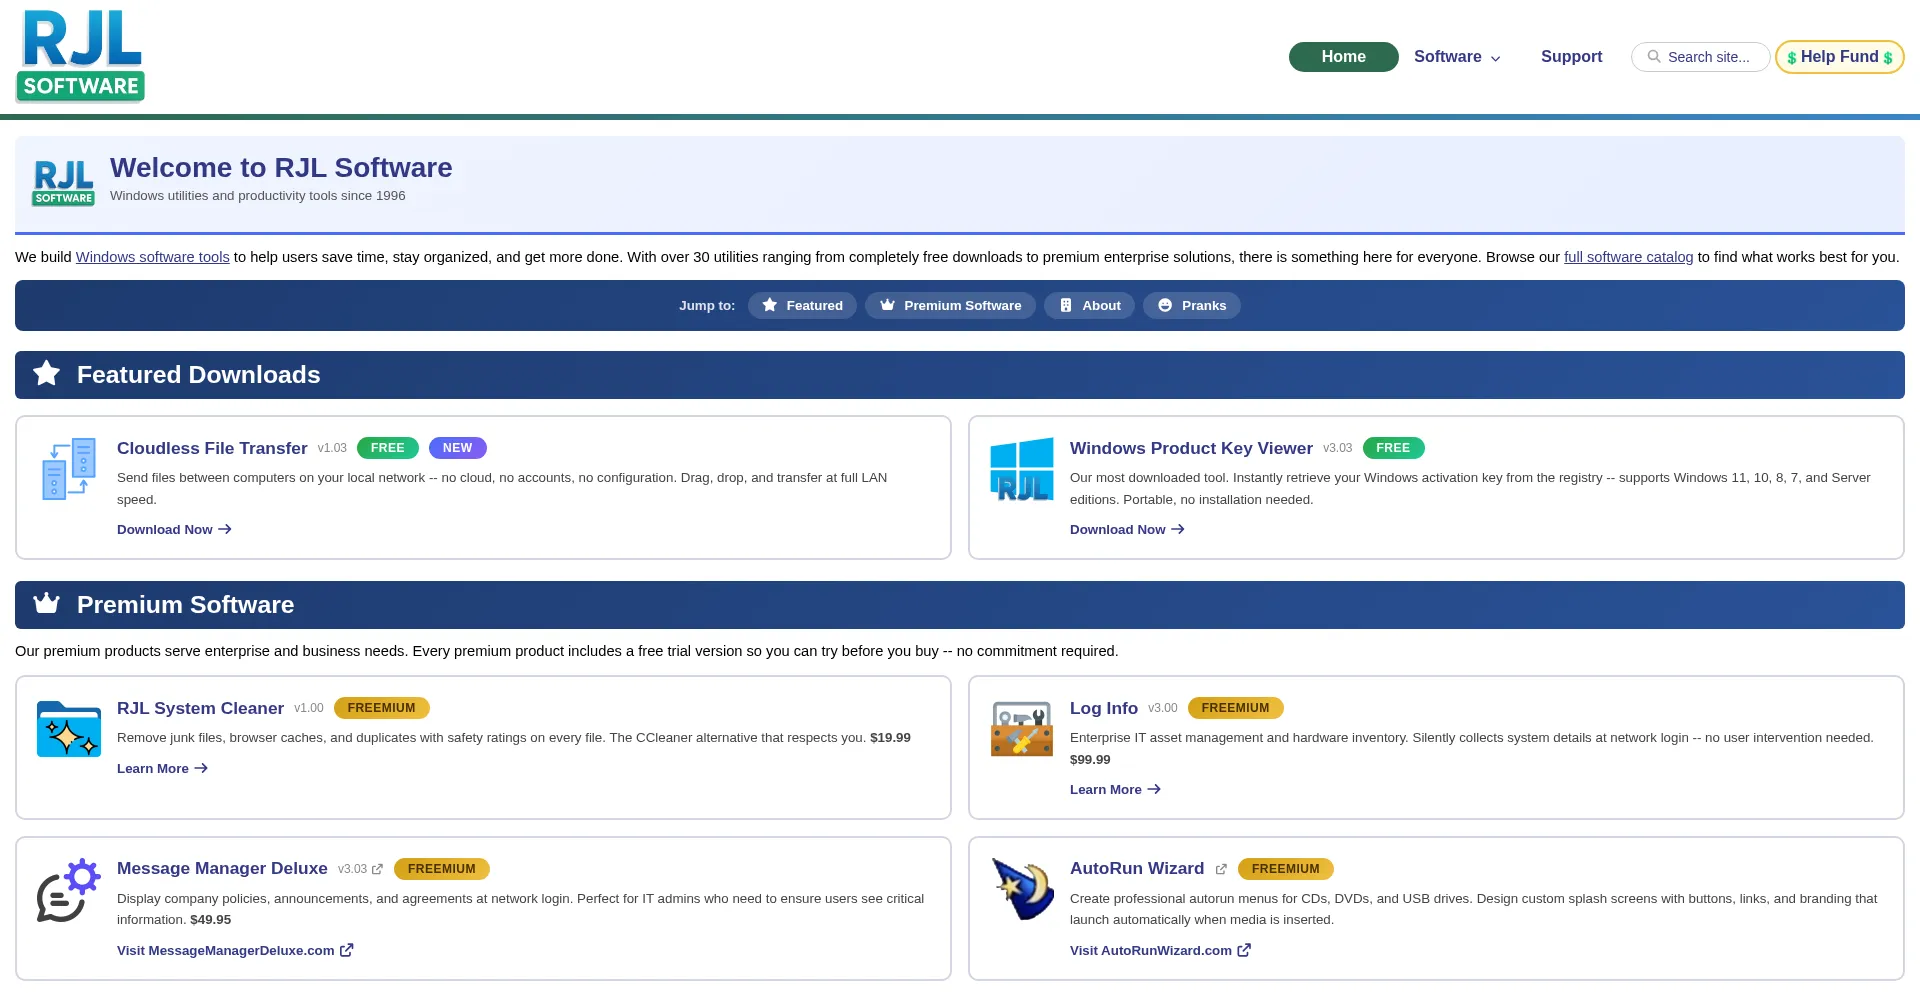The width and height of the screenshot is (1920, 993).
Task: Jump to Pranks section
Action: click(x=1192, y=305)
